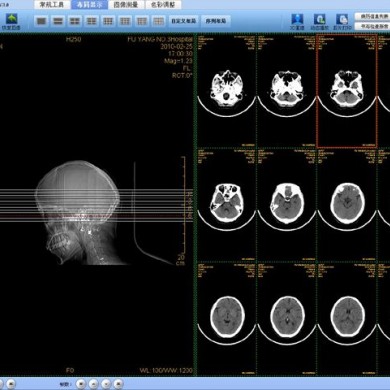Click the WL:100/WW:1200 window level text

tap(166, 370)
